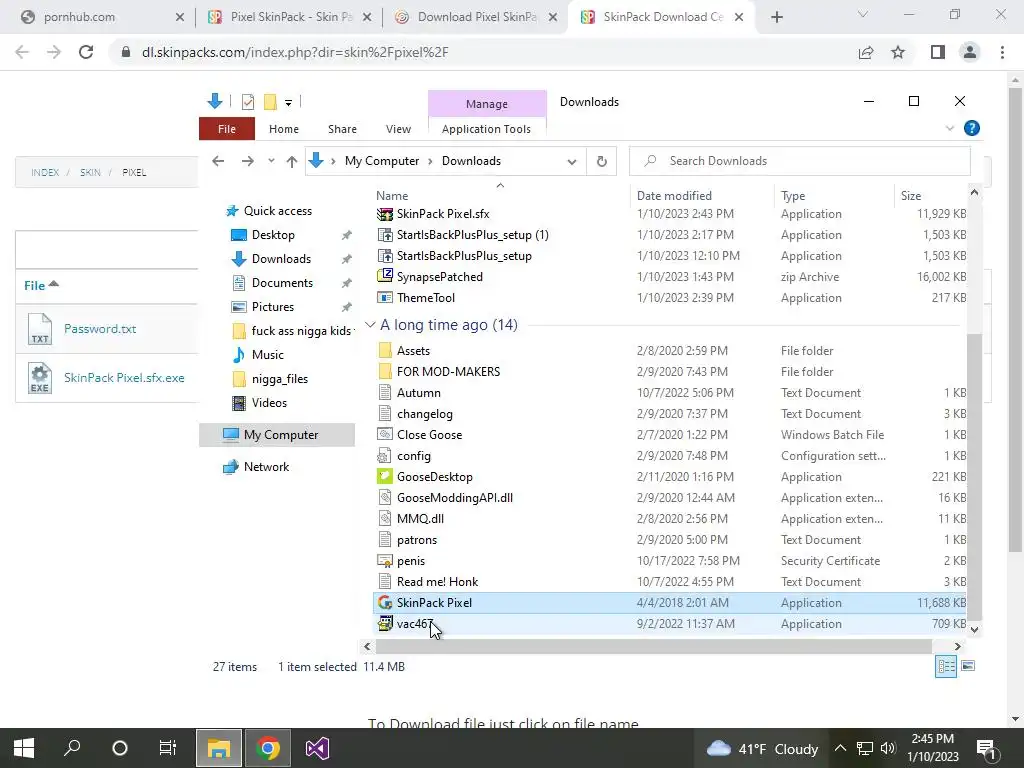Open Task View on taskbar
This screenshot has height=768, width=1024.
168,748
